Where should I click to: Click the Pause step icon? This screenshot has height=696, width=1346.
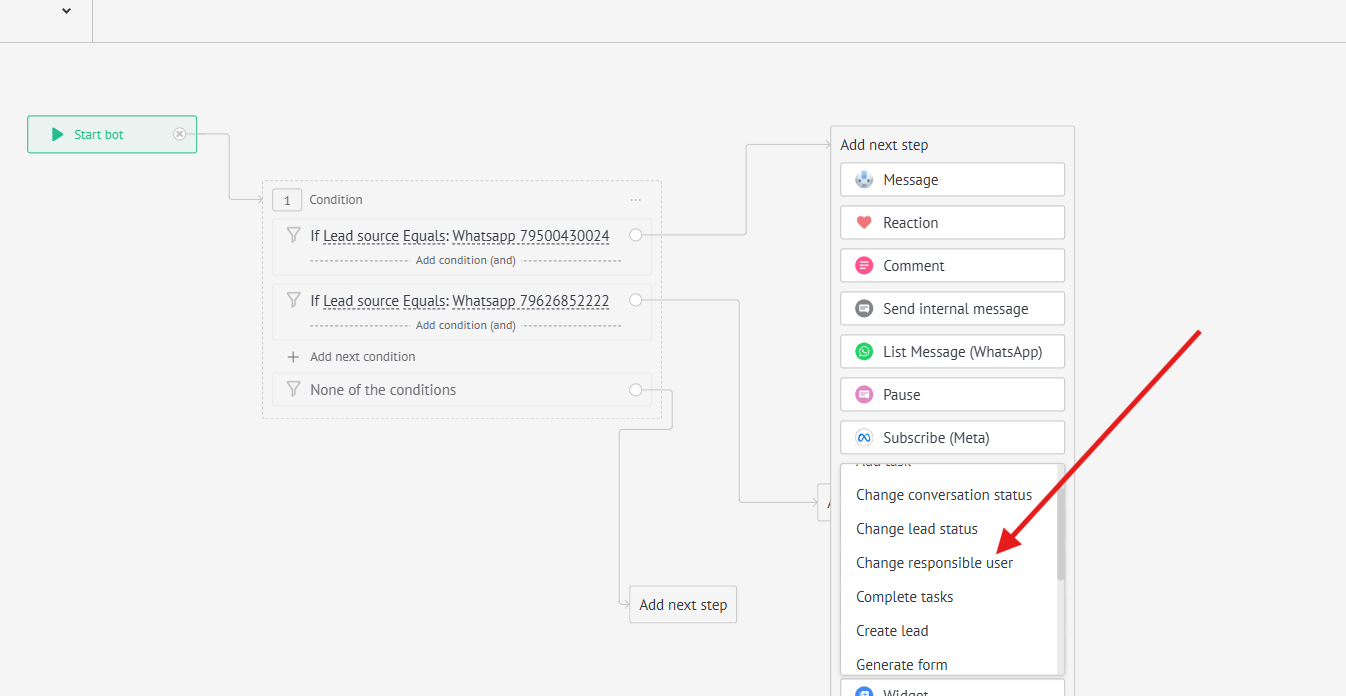tap(864, 395)
